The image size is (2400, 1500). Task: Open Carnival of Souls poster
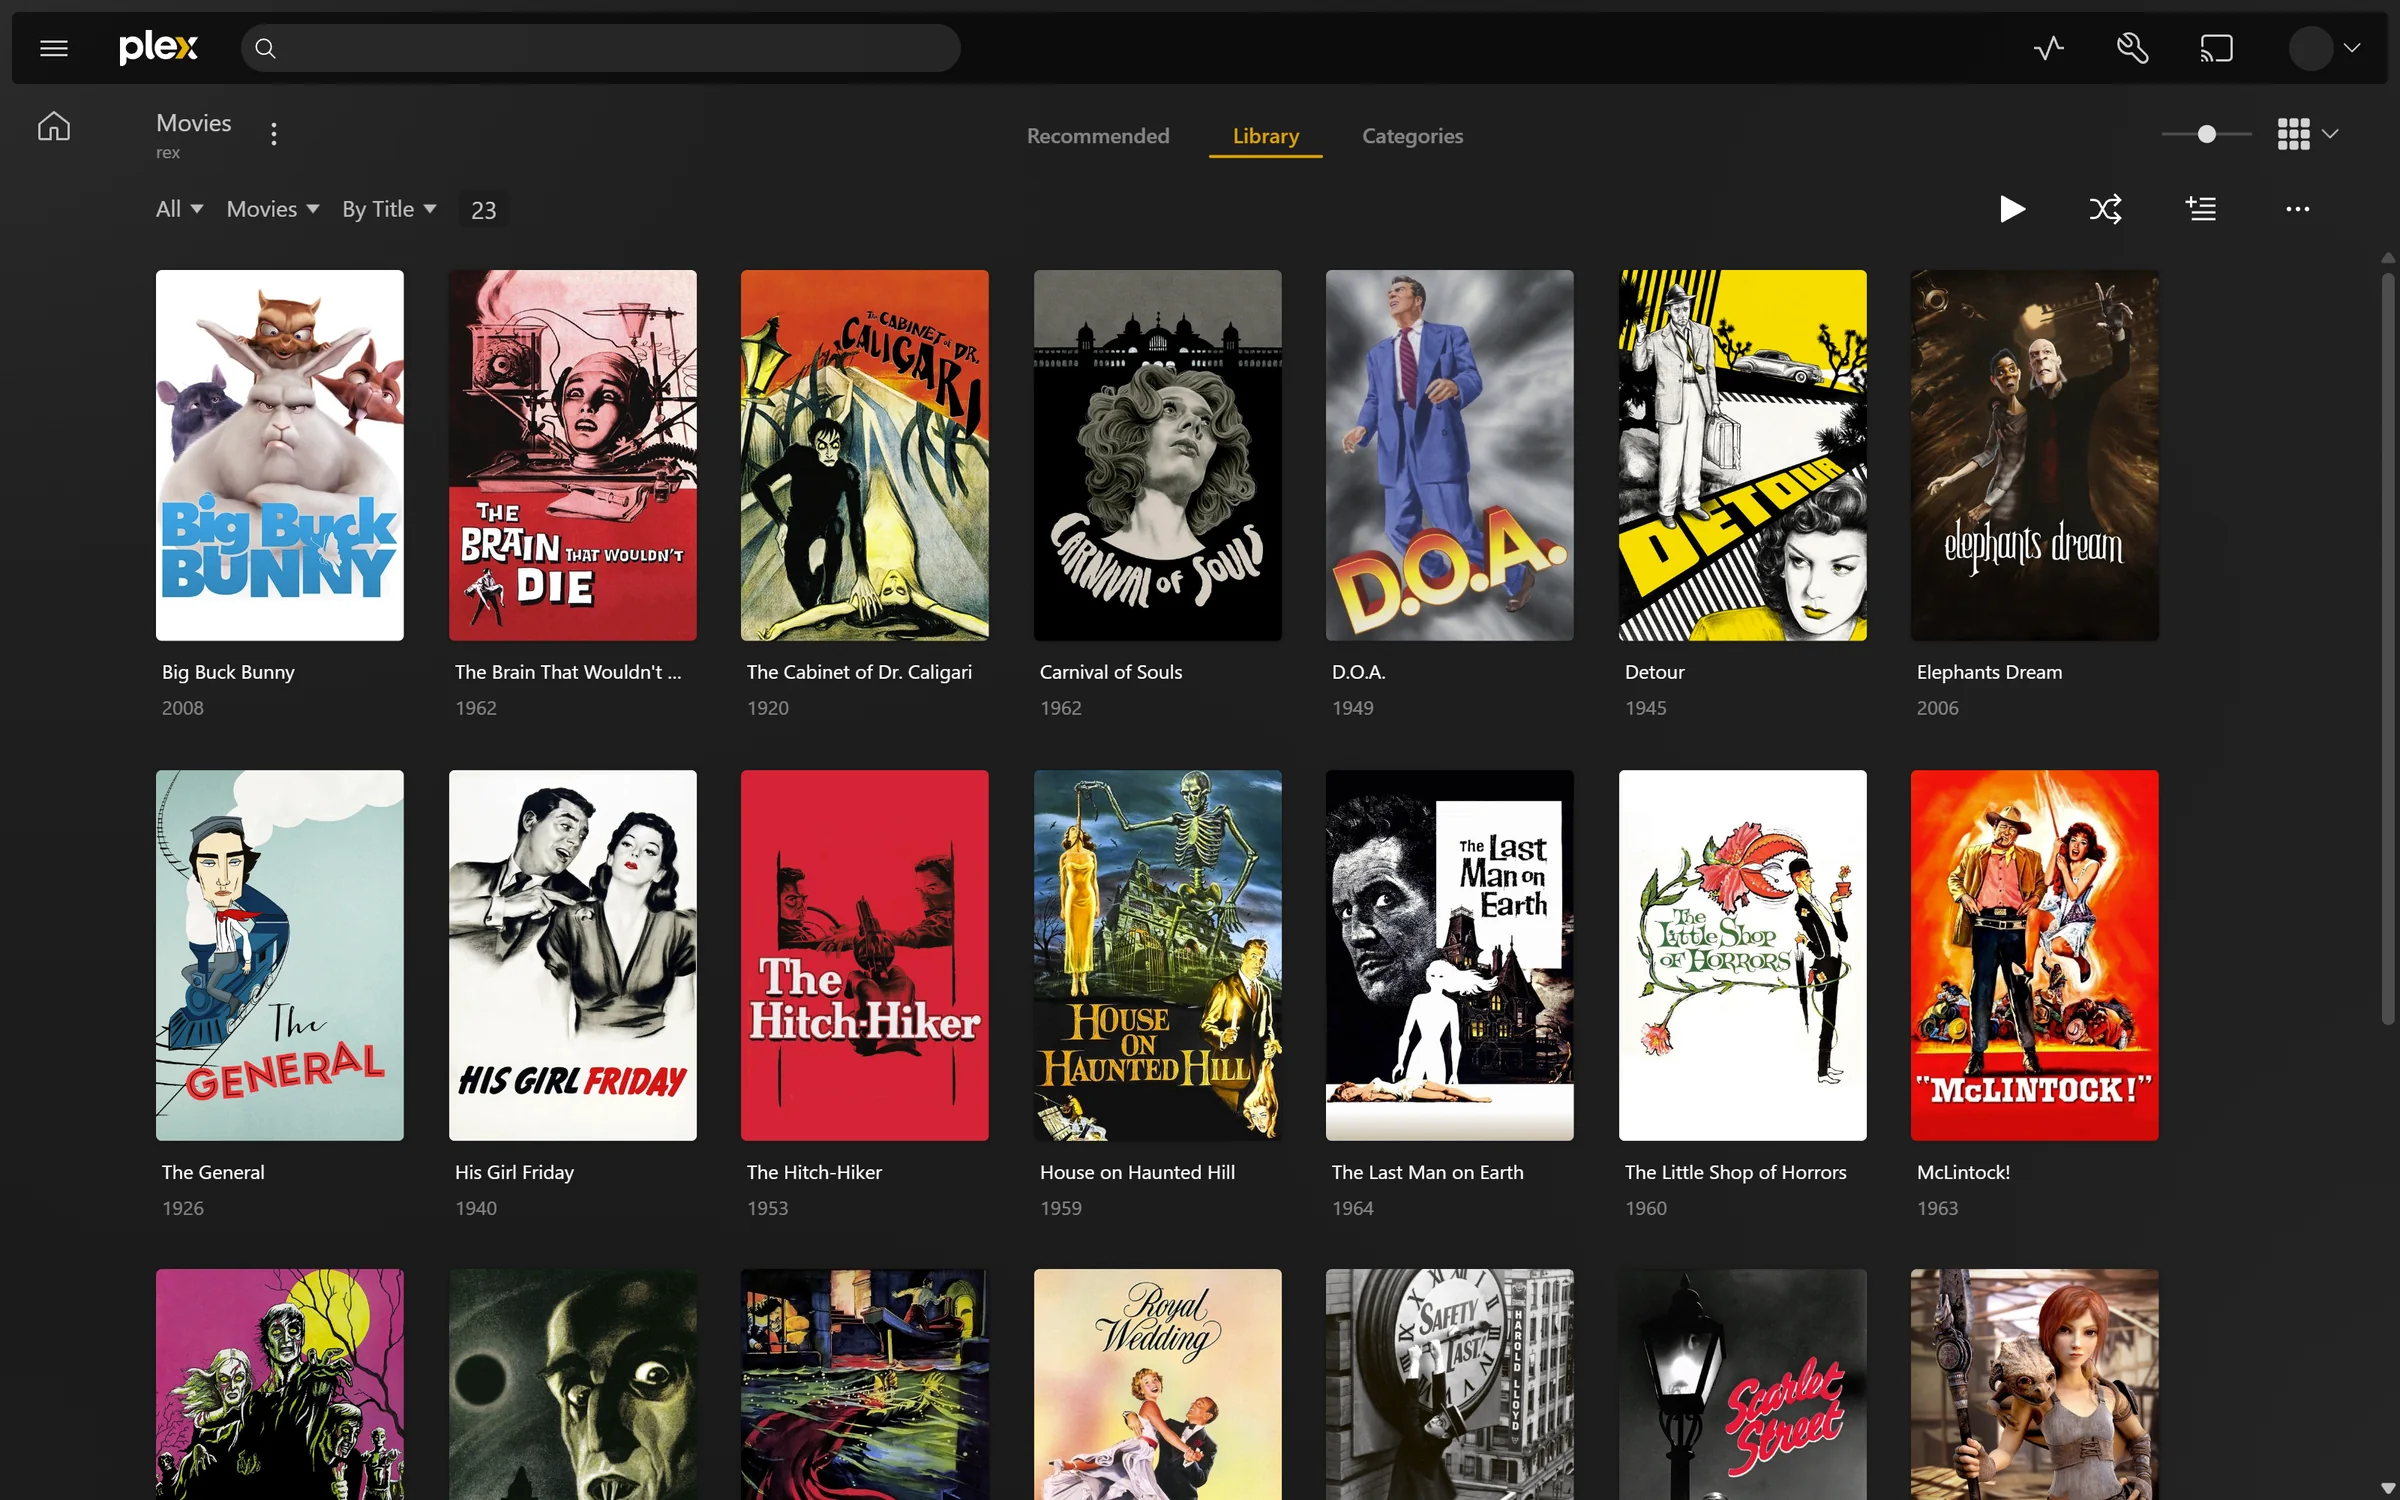pyautogui.click(x=1157, y=455)
